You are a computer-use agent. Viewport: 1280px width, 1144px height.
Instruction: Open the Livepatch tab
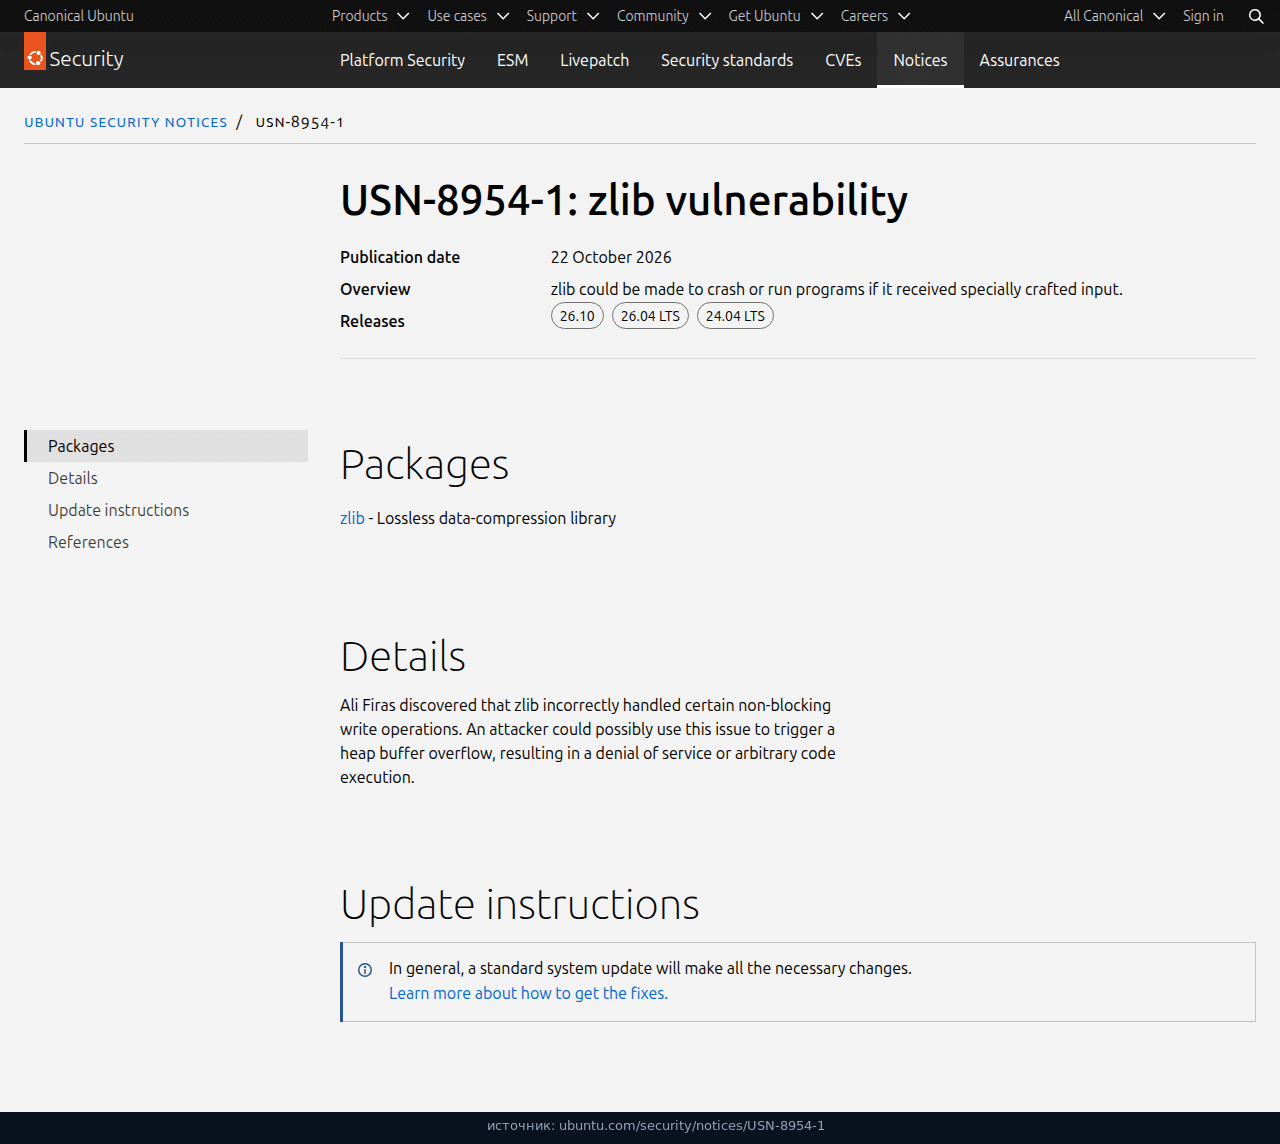594,60
